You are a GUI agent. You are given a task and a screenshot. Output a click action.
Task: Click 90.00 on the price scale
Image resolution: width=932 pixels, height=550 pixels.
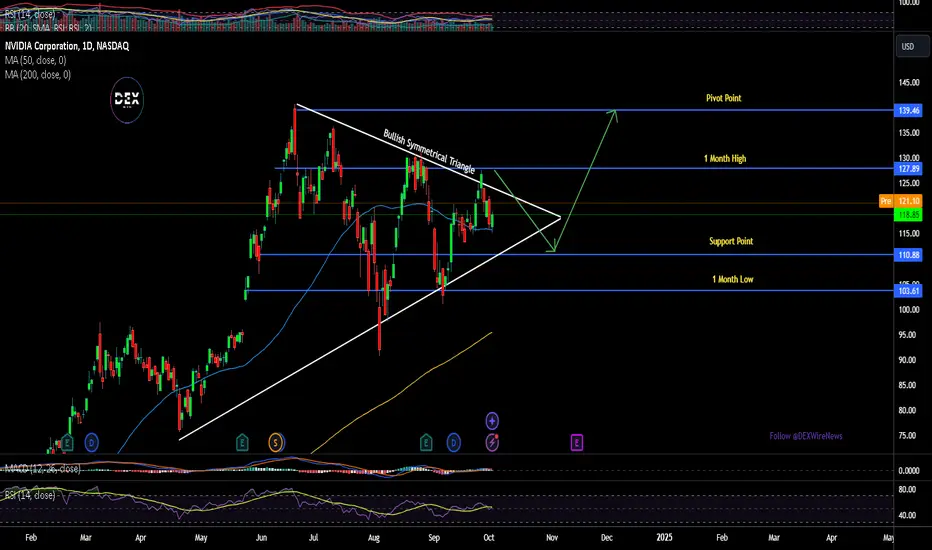pyautogui.click(x=909, y=360)
